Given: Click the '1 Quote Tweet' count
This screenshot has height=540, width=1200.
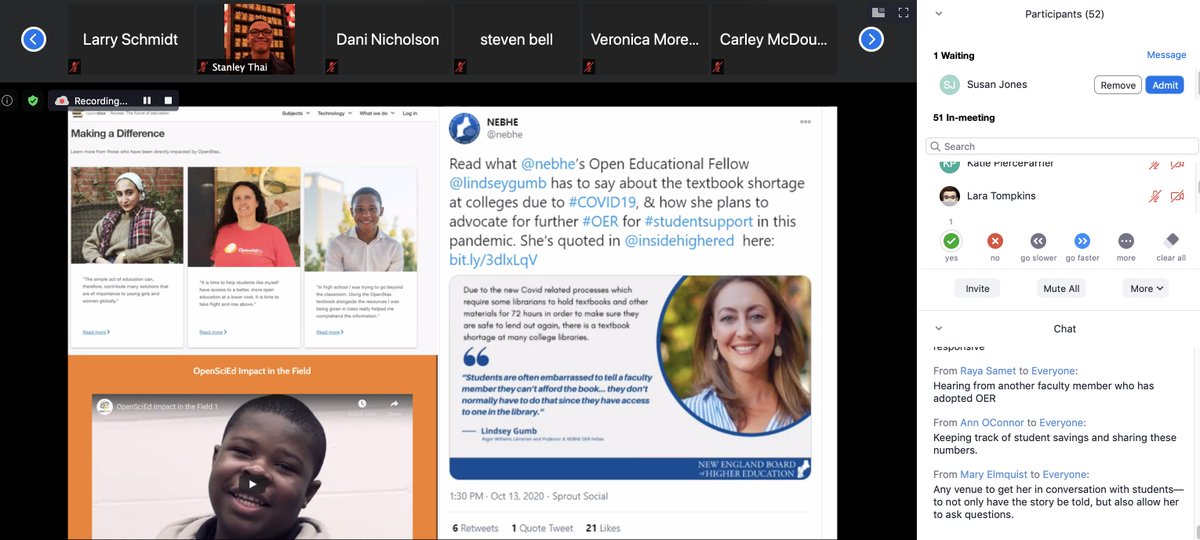Looking at the screenshot, I should (542, 527).
